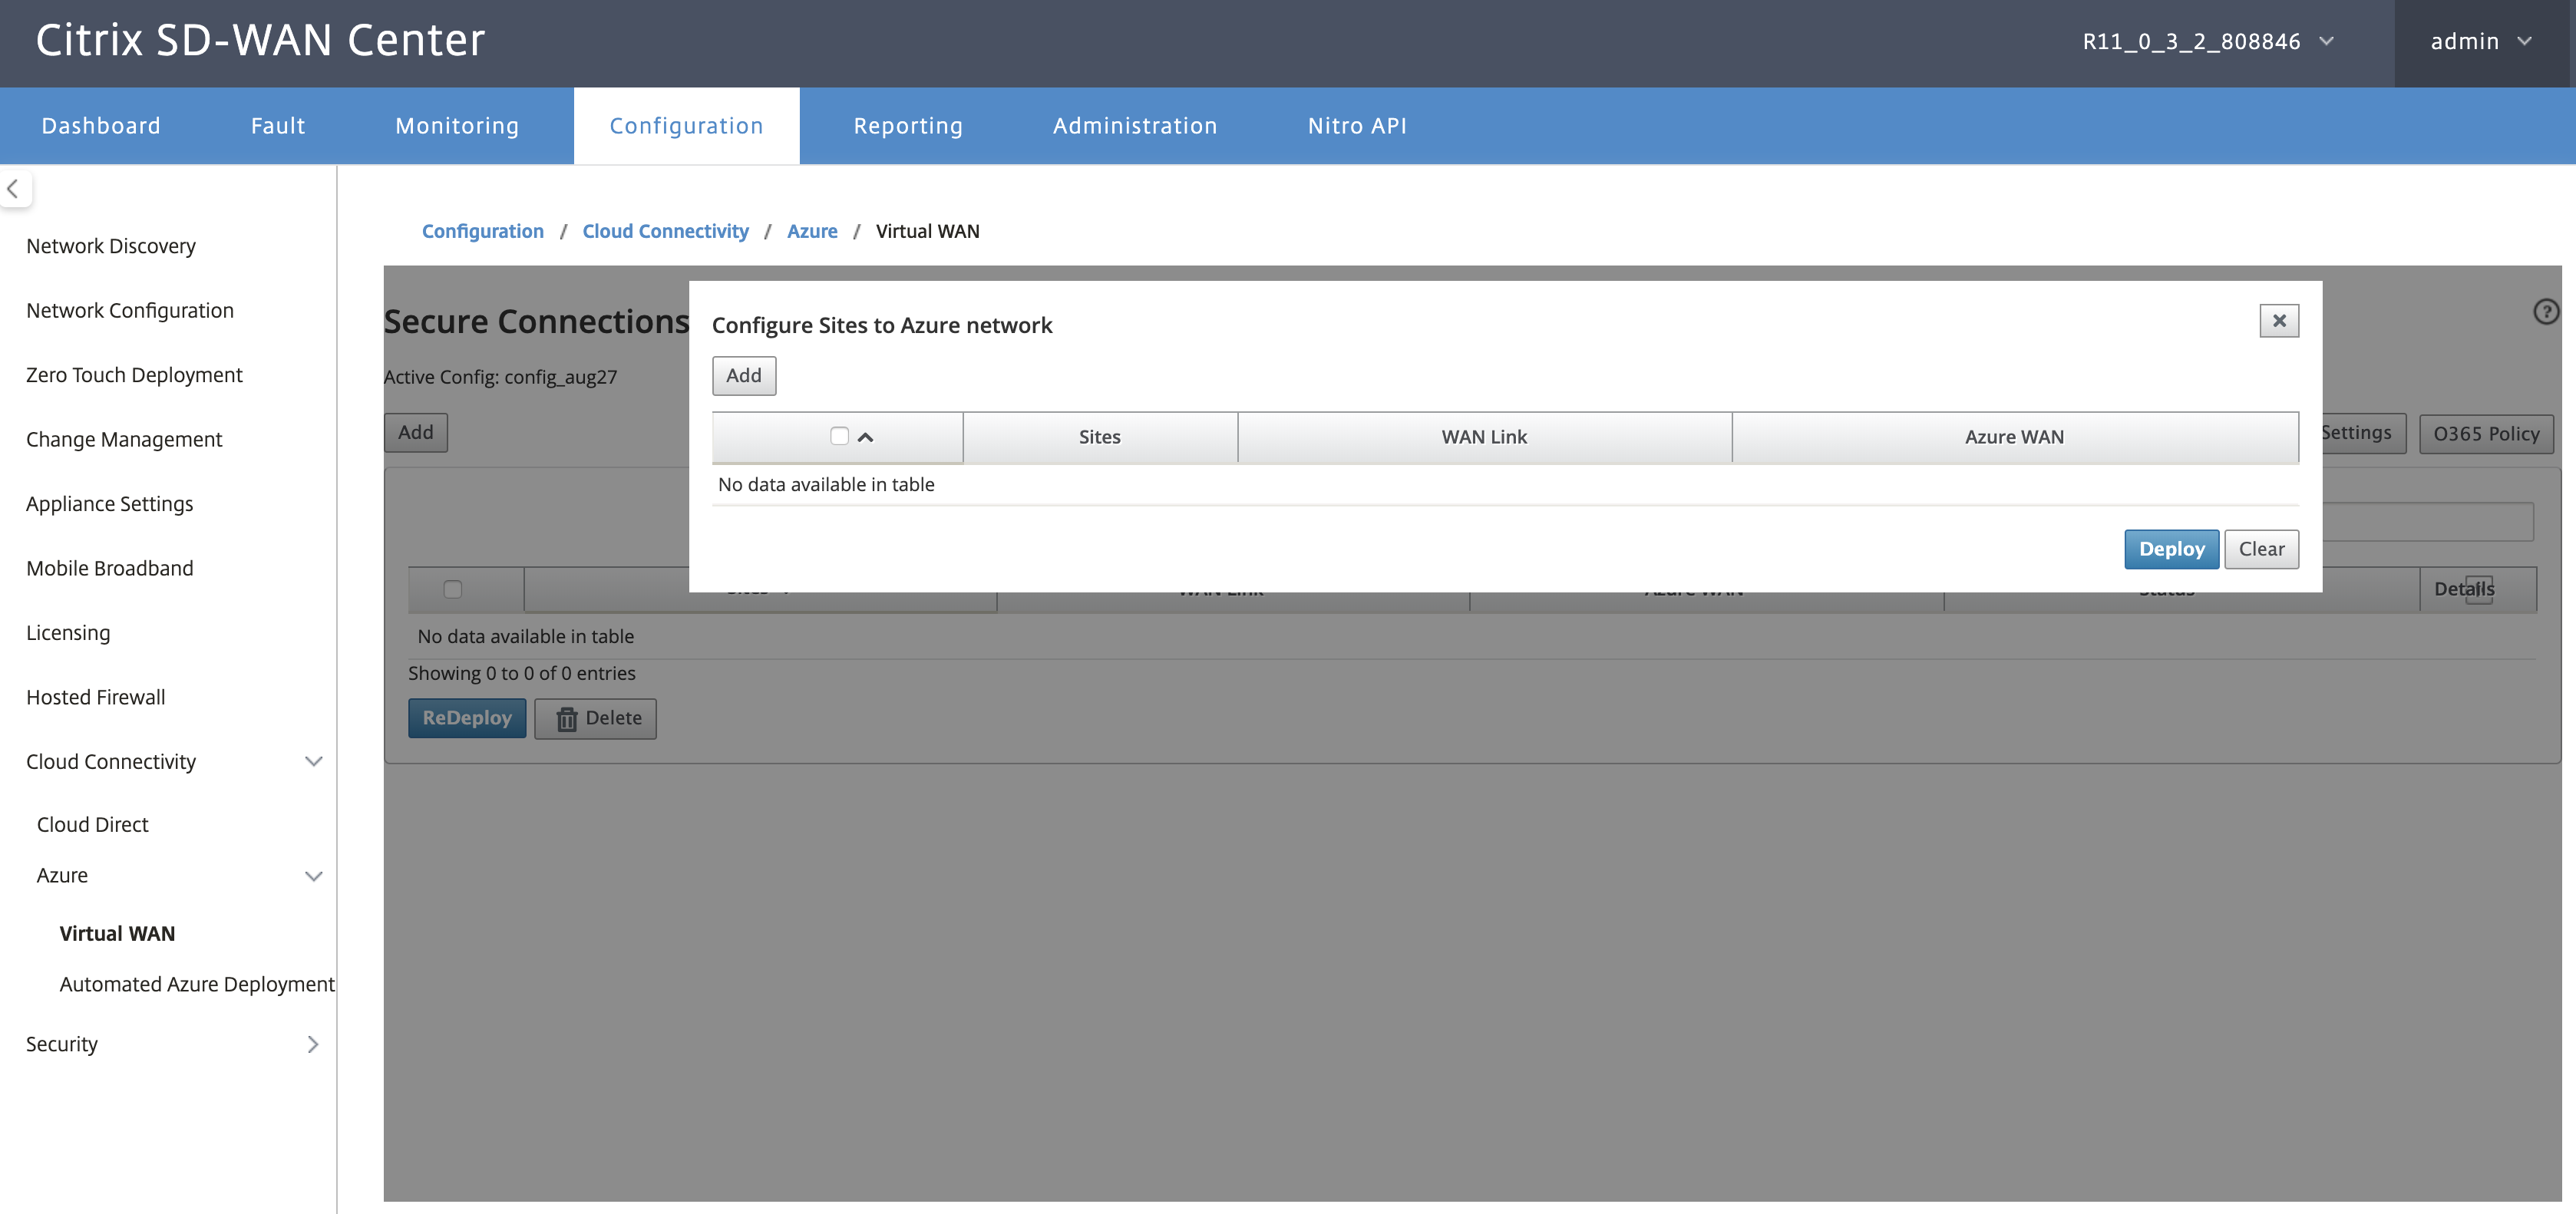Go to Appliance Settings in the sidebar
This screenshot has width=2576, height=1214.
tap(109, 504)
